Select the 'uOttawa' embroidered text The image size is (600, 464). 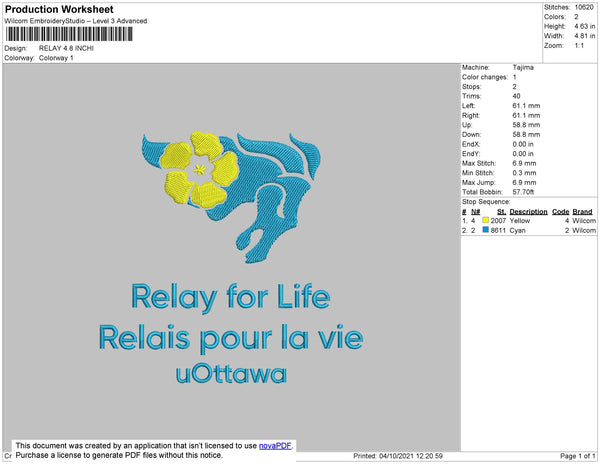(x=231, y=374)
